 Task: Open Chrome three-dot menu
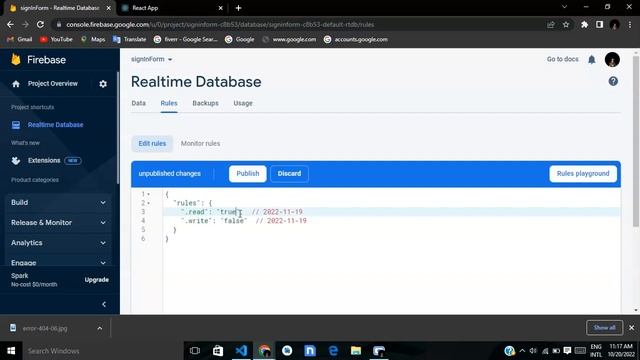[630, 24]
